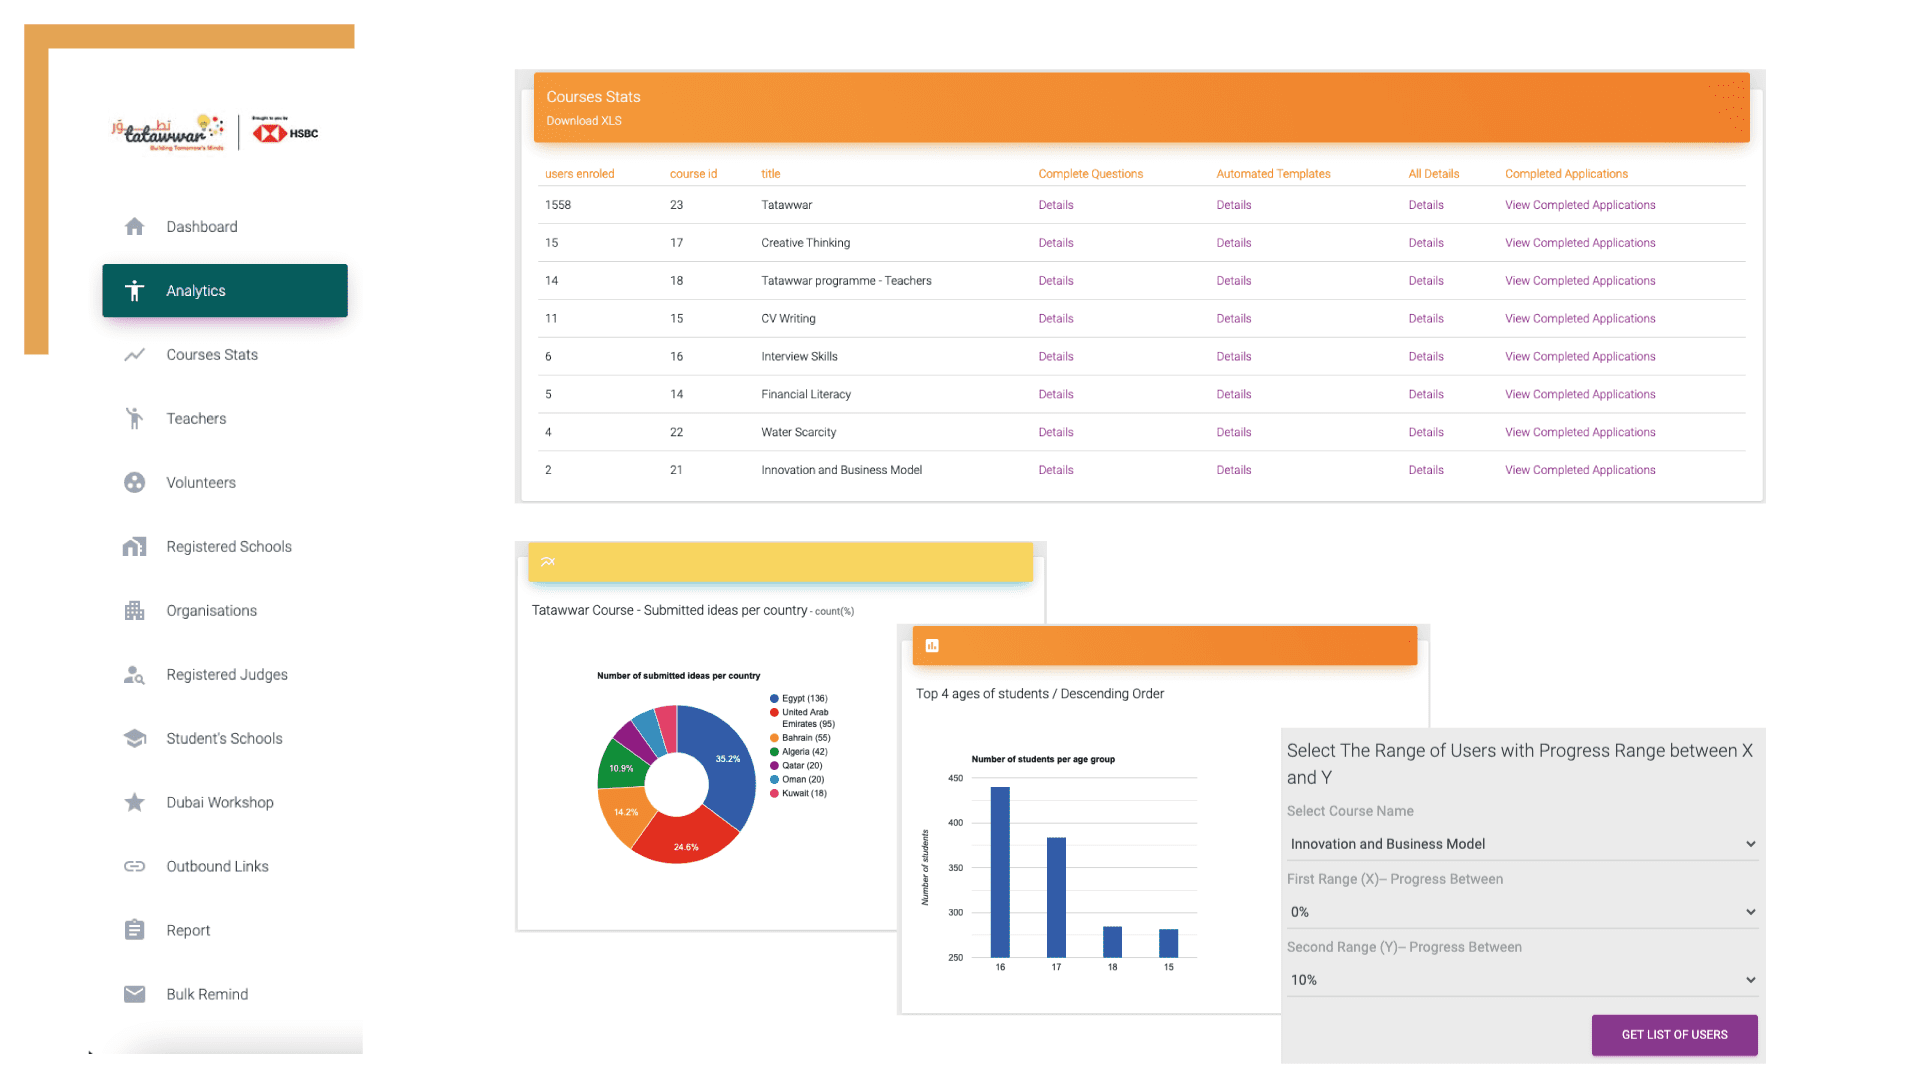
Task: Open the Select Course Name dropdown
Action: coord(1521,844)
